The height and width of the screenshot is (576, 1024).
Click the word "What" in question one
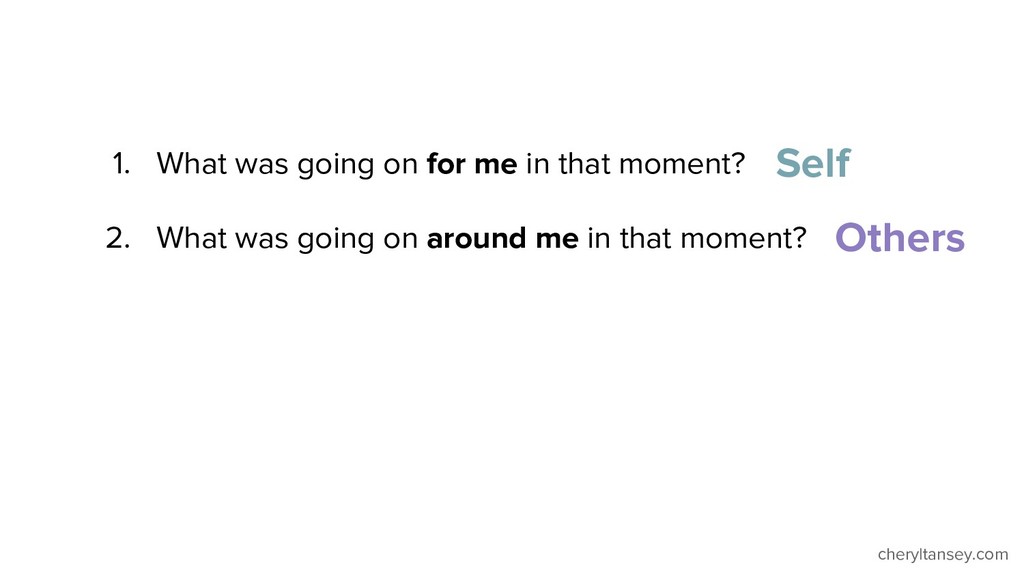click(x=191, y=163)
